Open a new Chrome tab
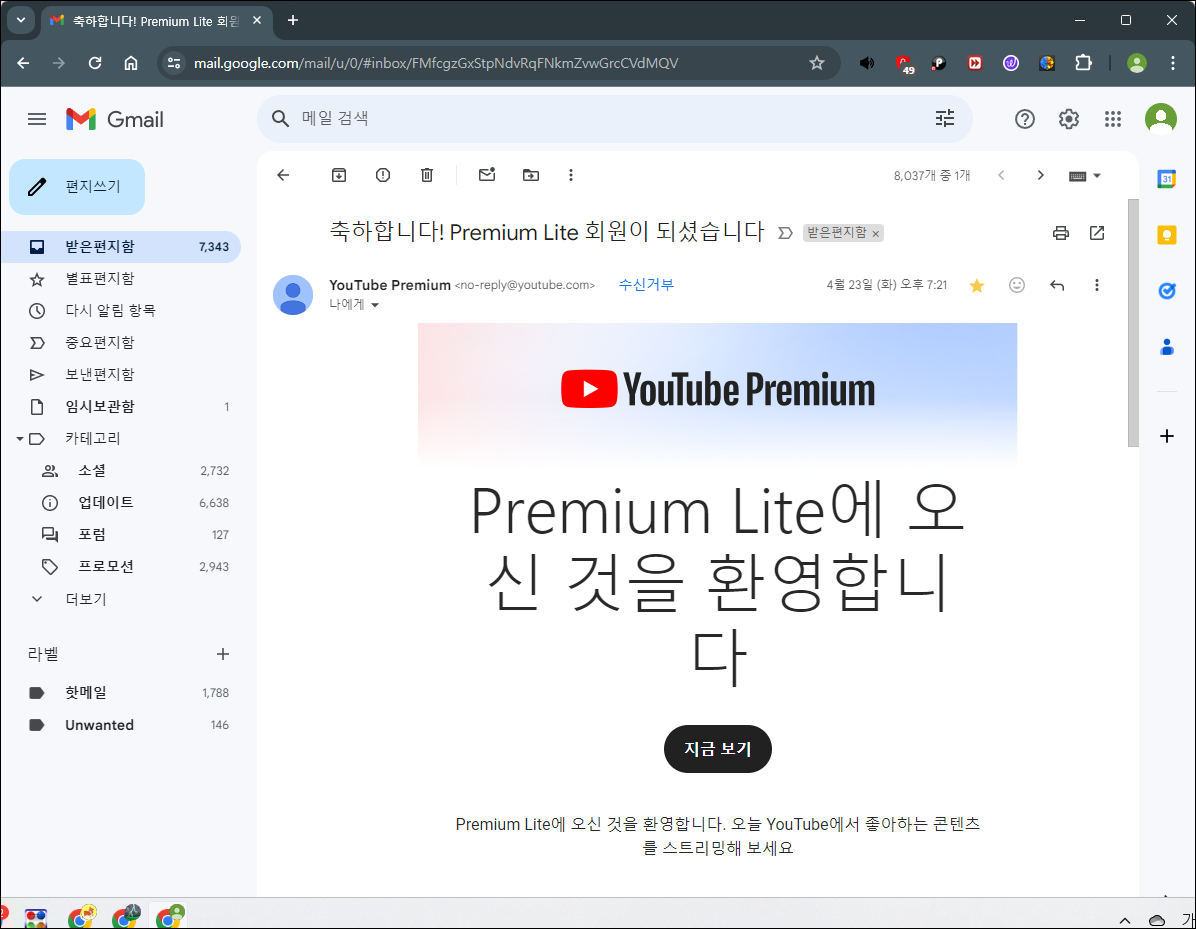The image size is (1196, 929). [x=293, y=21]
